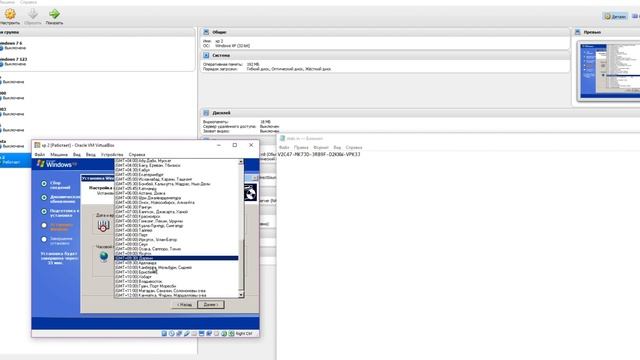Click optical disk indicator in VM status bar
Viewport: 640px width, 360px height.
[171, 333]
